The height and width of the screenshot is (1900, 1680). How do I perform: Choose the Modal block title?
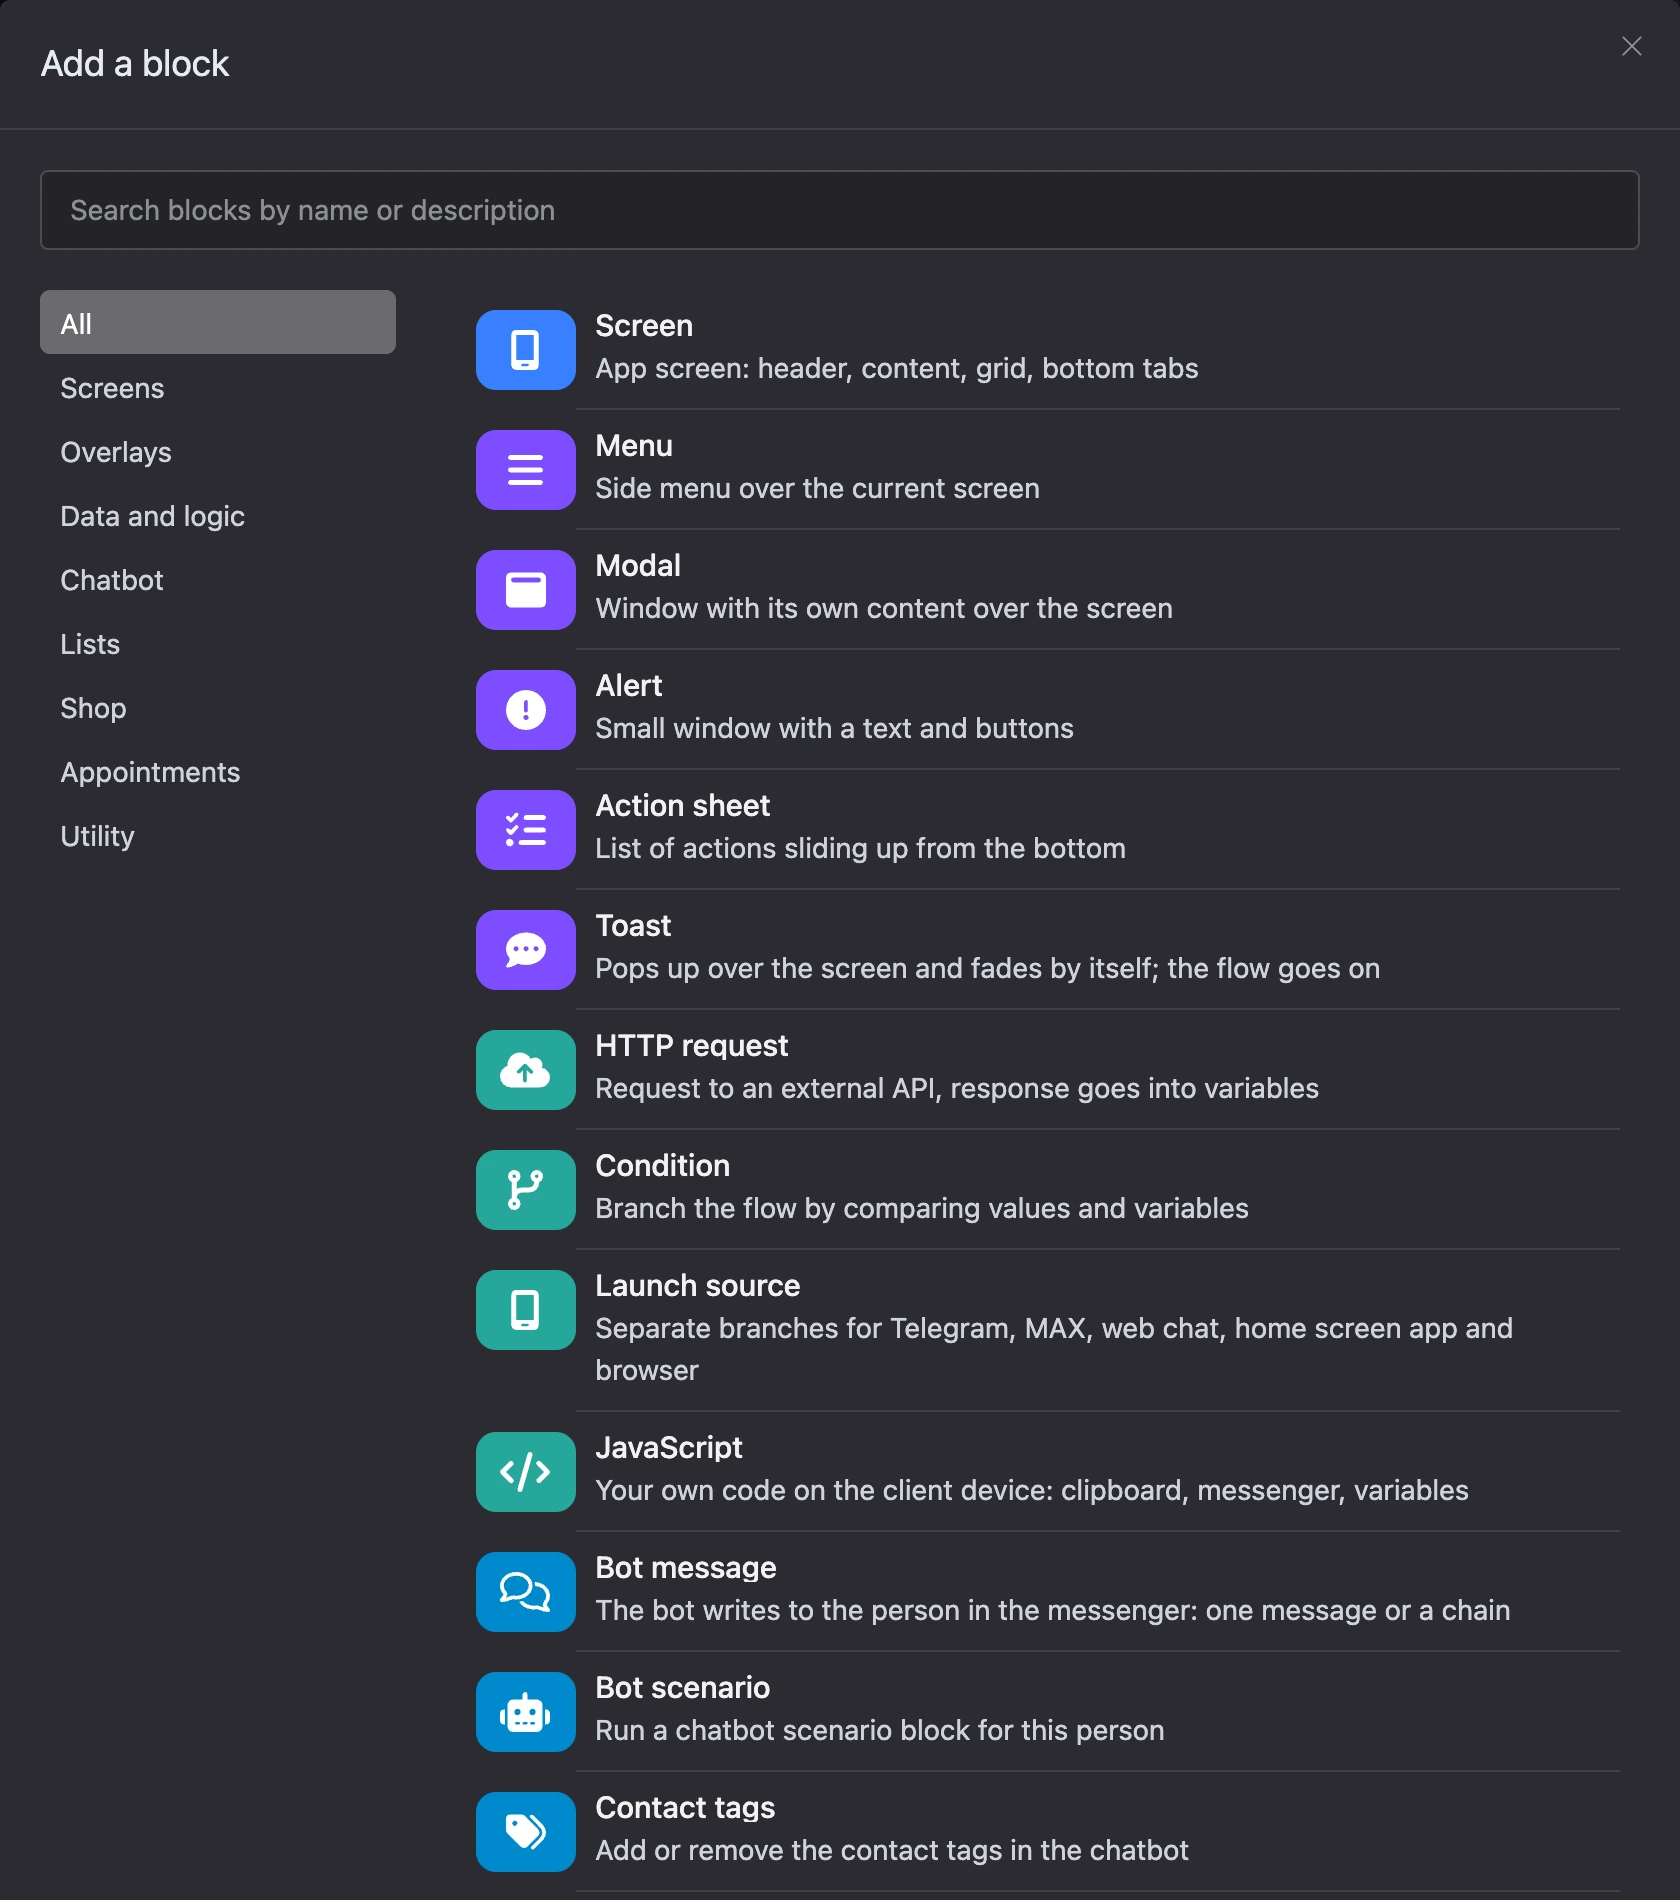pos(638,566)
